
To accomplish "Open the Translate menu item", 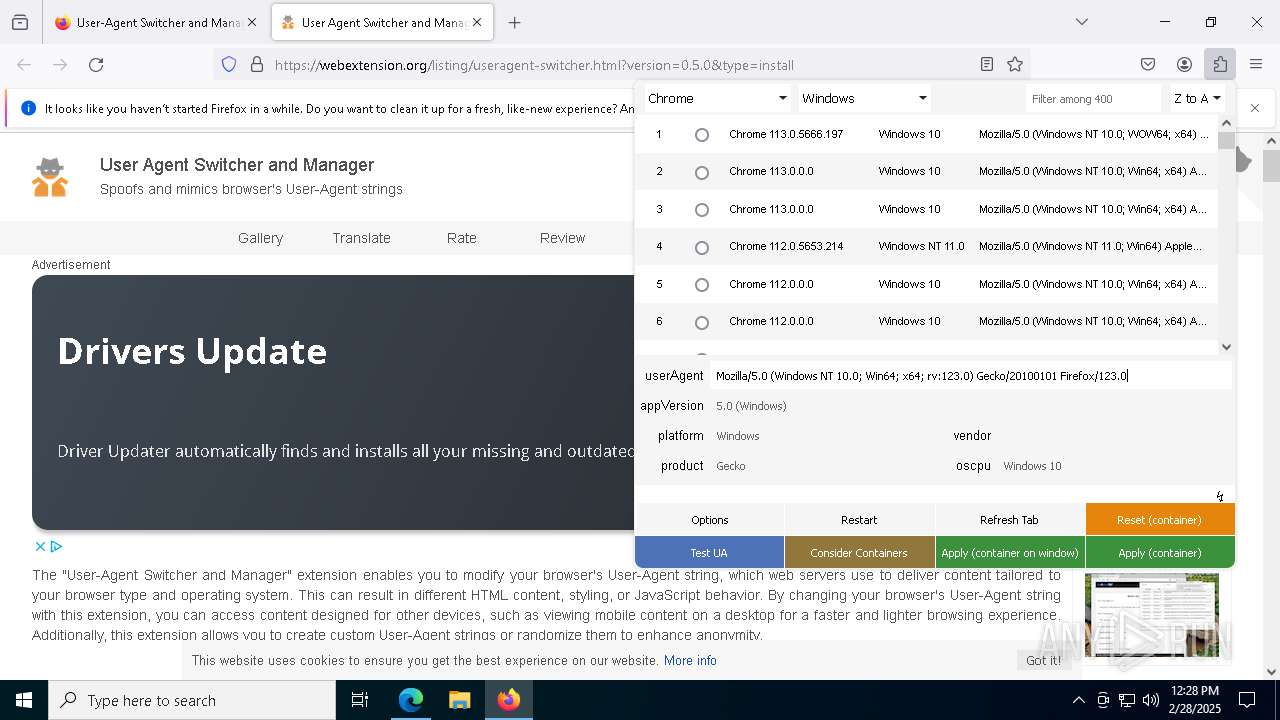I will point(361,238).
